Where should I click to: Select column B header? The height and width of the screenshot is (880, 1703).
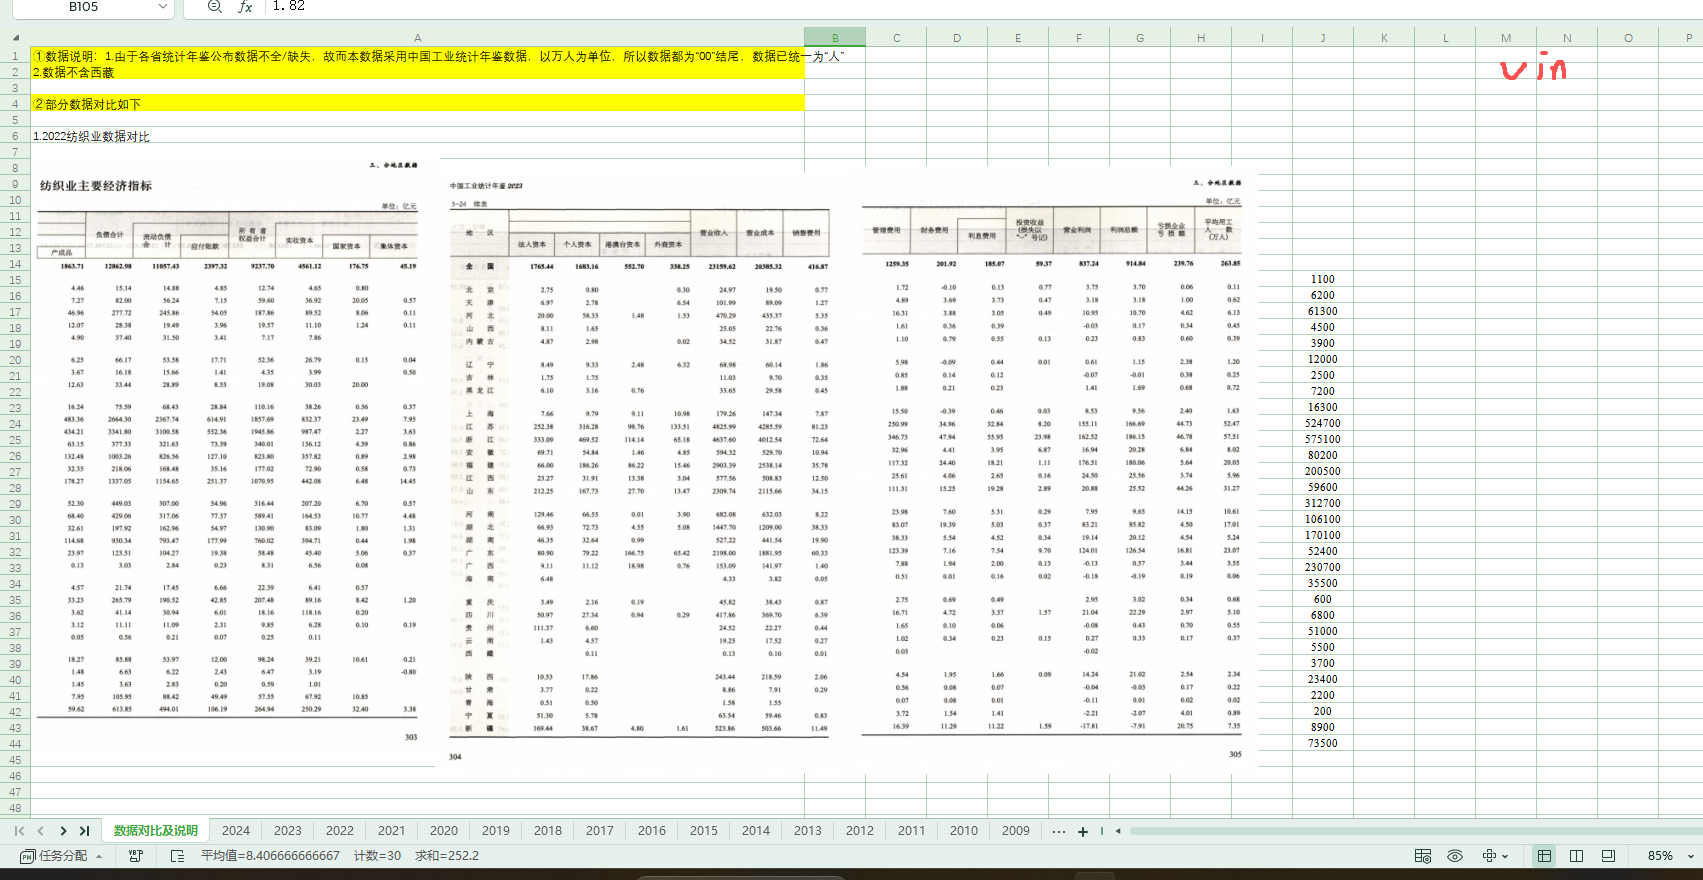coord(835,38)
